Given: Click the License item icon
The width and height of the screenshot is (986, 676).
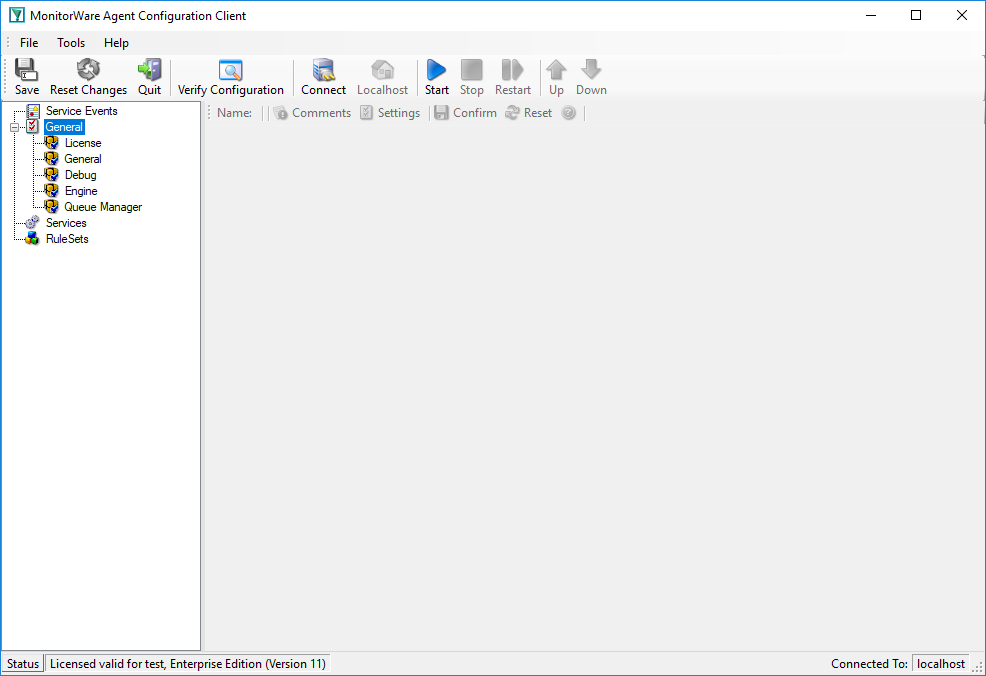Looking at the screenshot, I should coord(52,143).
